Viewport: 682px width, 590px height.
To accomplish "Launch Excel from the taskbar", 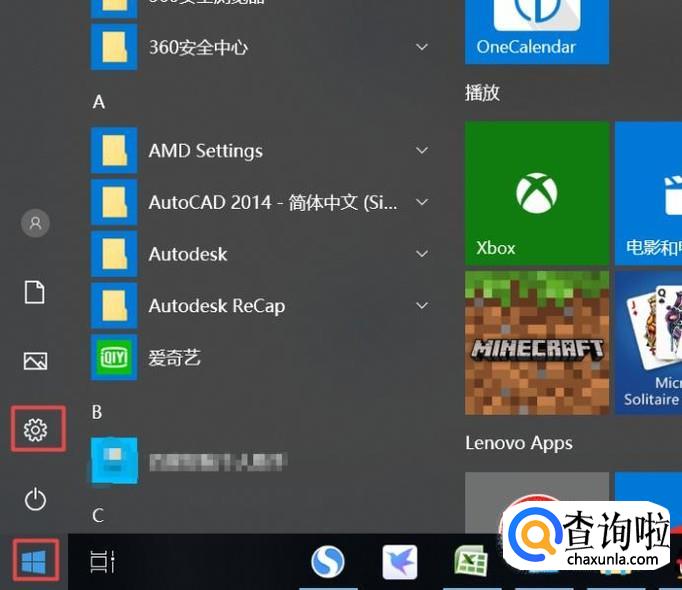I will coord(470,562).
